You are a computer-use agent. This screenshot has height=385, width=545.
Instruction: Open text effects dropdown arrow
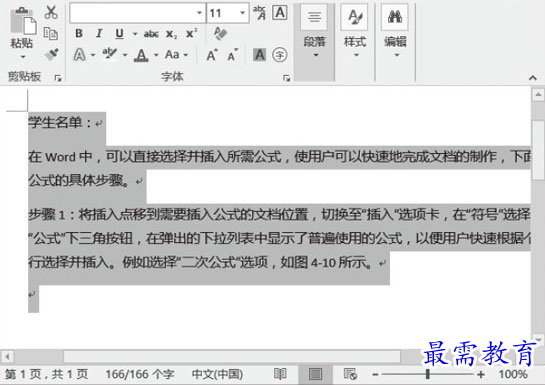[x=92, y=55]
